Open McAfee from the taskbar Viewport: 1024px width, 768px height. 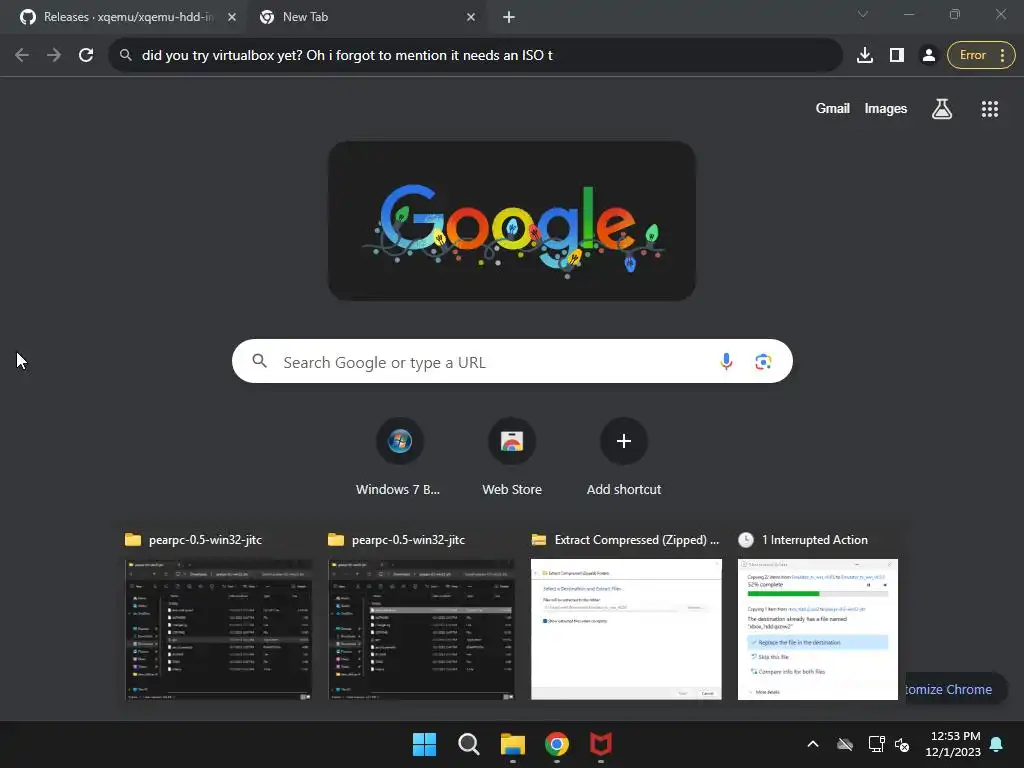click(601, 744)
